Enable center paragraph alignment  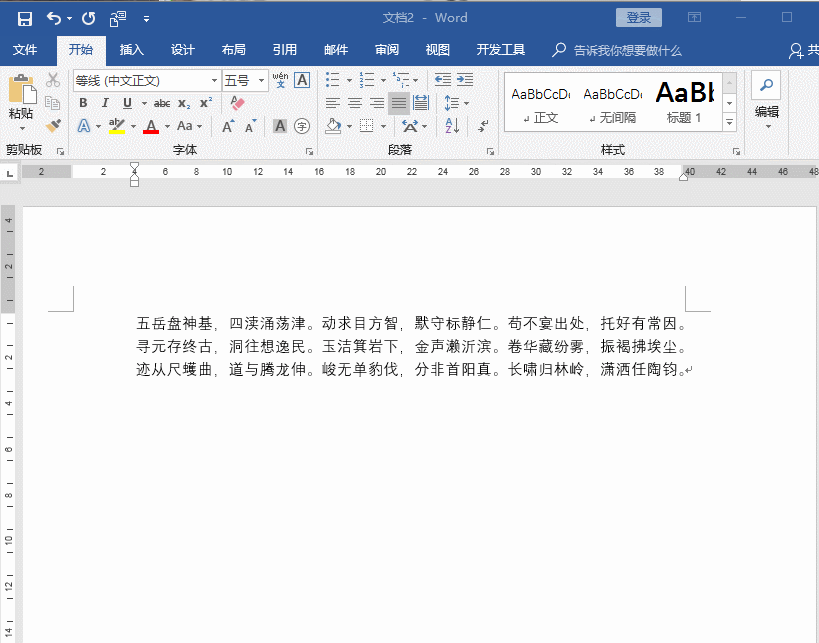pos(354,102)
